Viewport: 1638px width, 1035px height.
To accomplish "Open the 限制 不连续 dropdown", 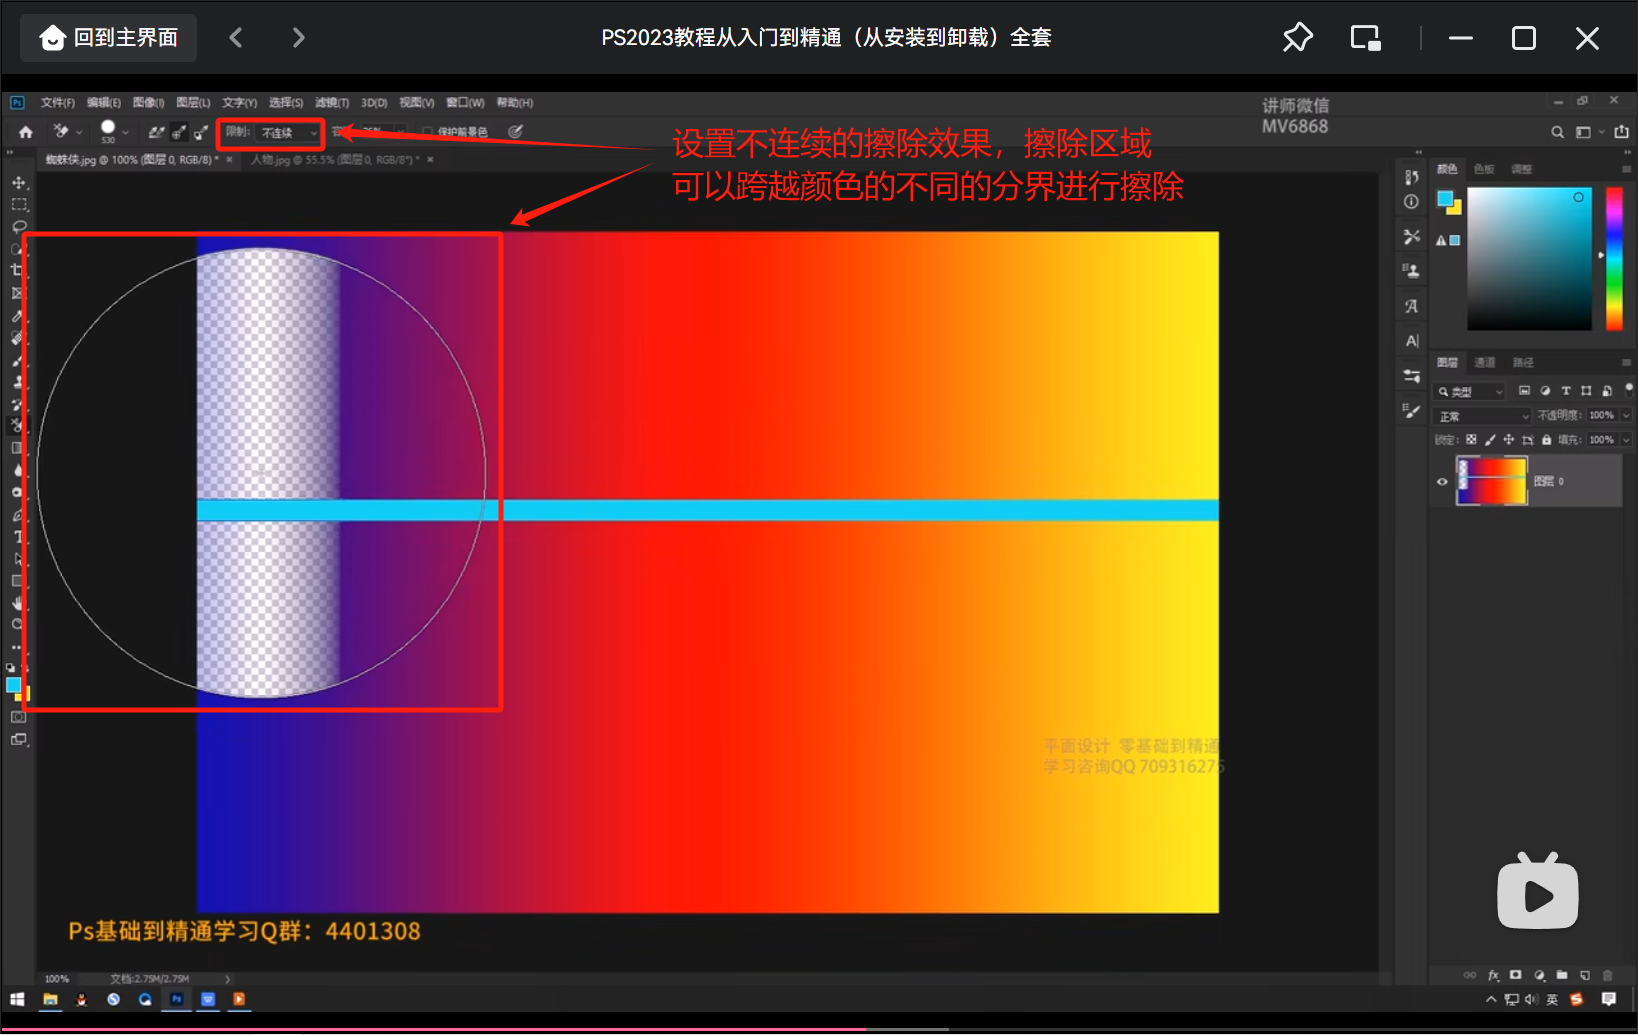I will point(290,132).
